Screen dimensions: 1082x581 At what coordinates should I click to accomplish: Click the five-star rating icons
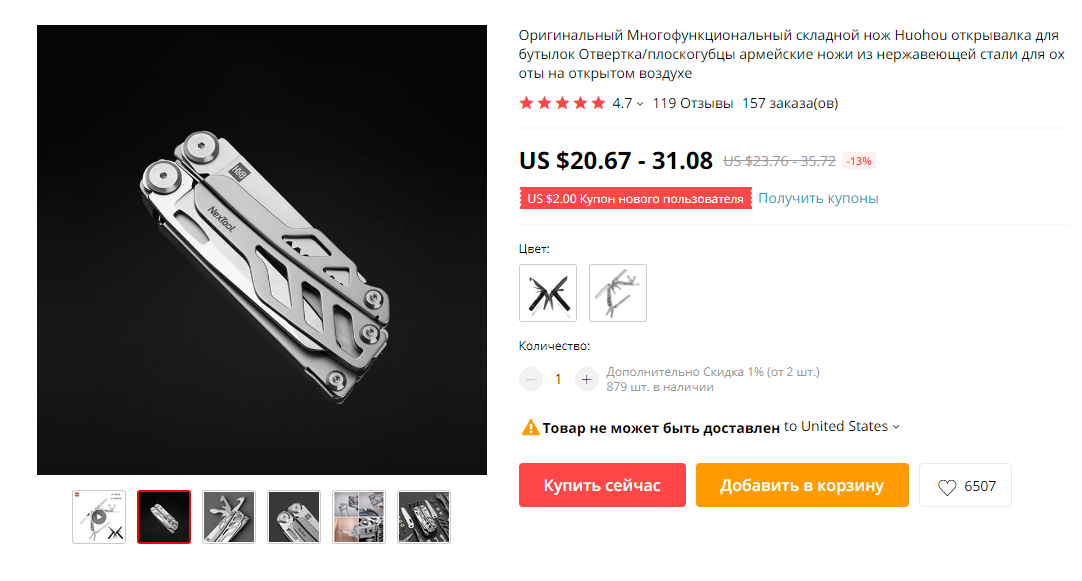(562, 104)
